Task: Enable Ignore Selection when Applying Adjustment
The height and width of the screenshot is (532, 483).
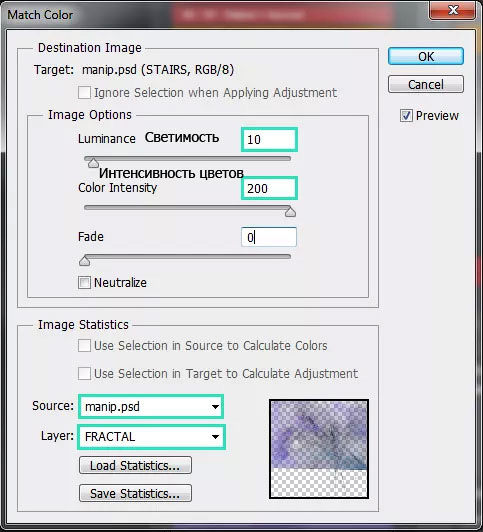Action: [84, 93]
